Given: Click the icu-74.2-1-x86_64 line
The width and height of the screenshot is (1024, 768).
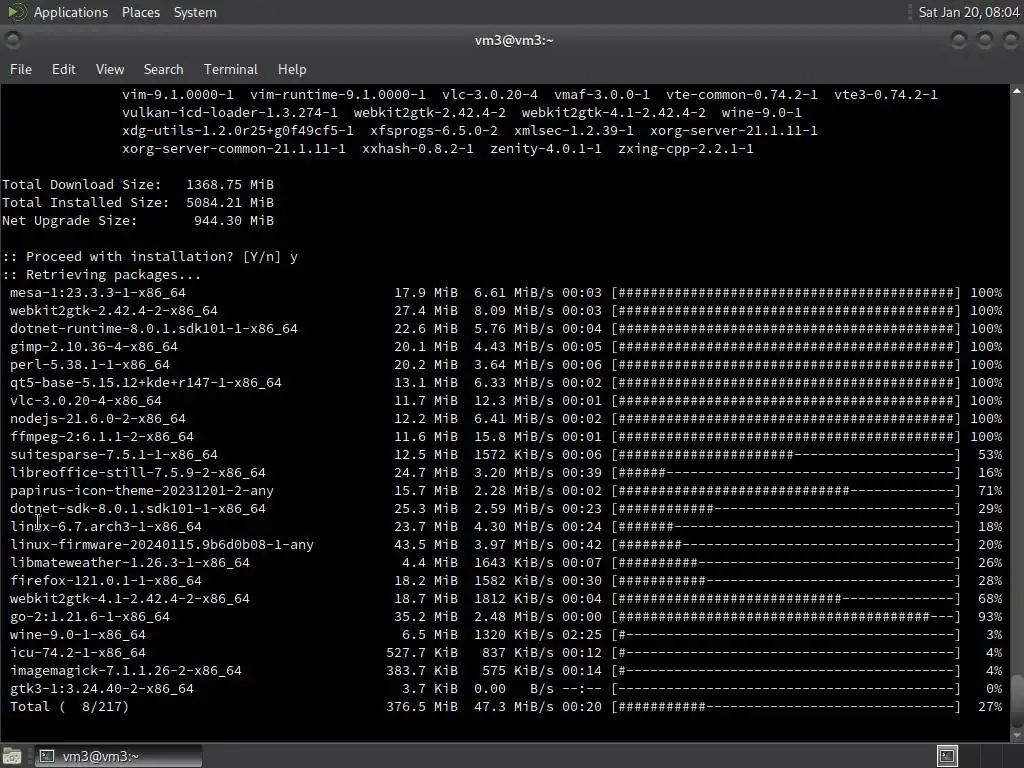Looking at the screenshot, I should click(506, 652).
